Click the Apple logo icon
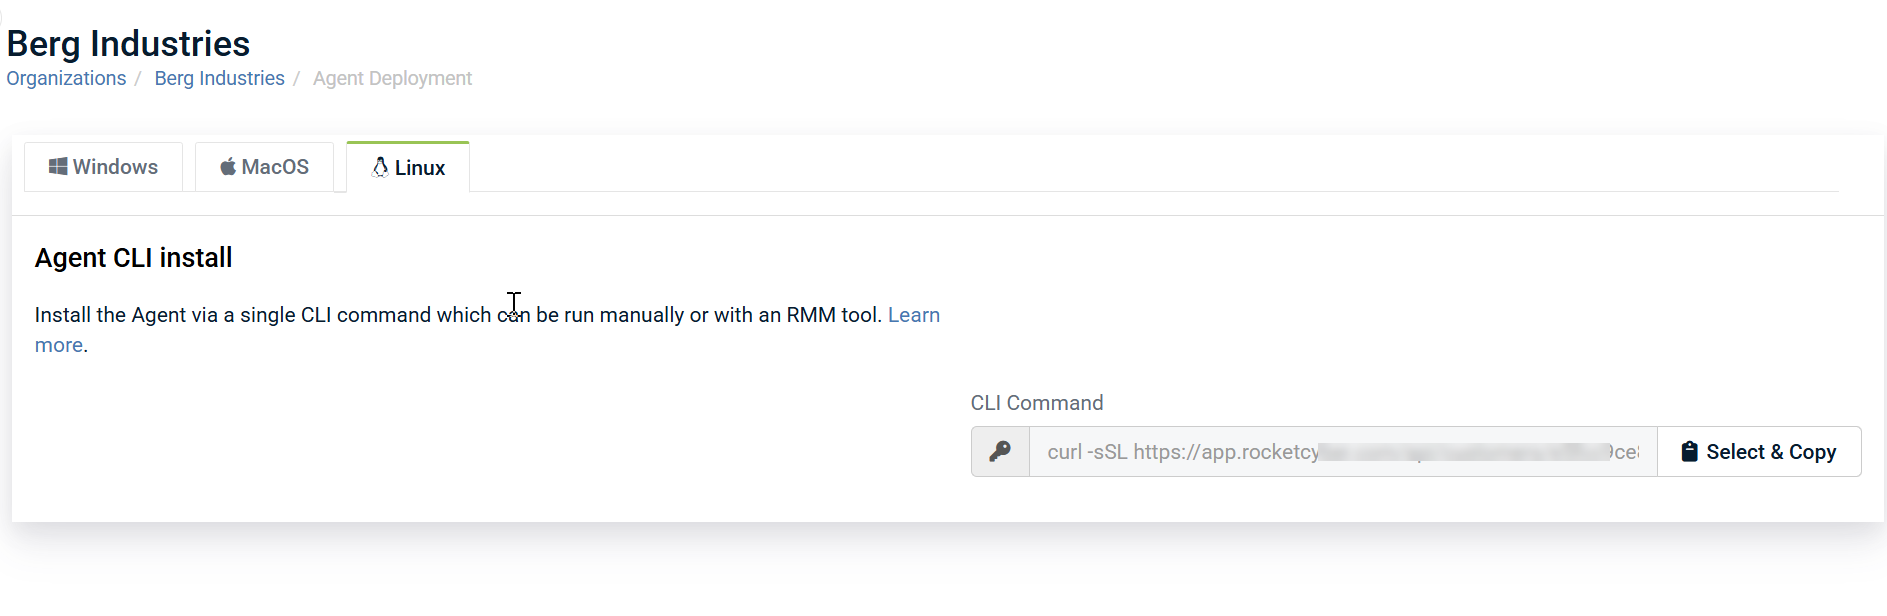Viewport: 1887px width, 616px height. click(x=228, y=166)
